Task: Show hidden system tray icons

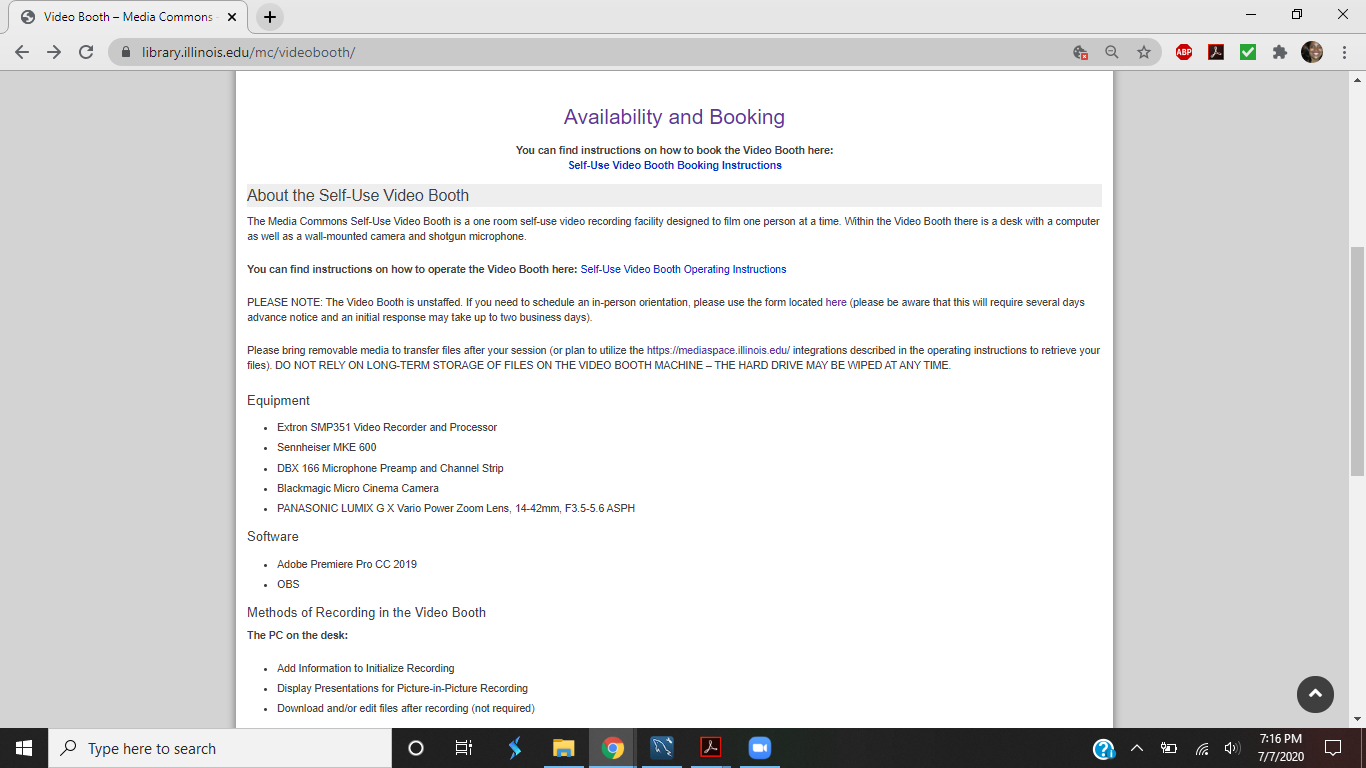Action: tap(1137, 748)
